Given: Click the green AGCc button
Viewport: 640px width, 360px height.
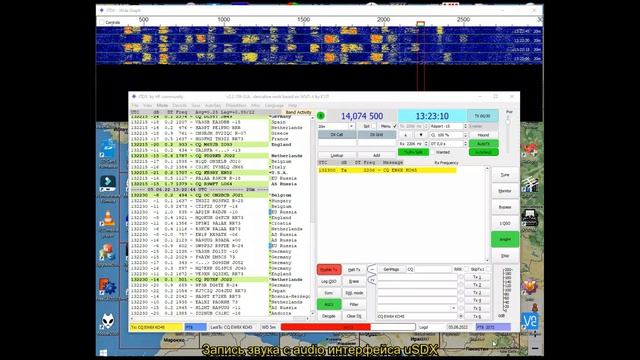Looking at the screenshot, I should pos(329,304).
